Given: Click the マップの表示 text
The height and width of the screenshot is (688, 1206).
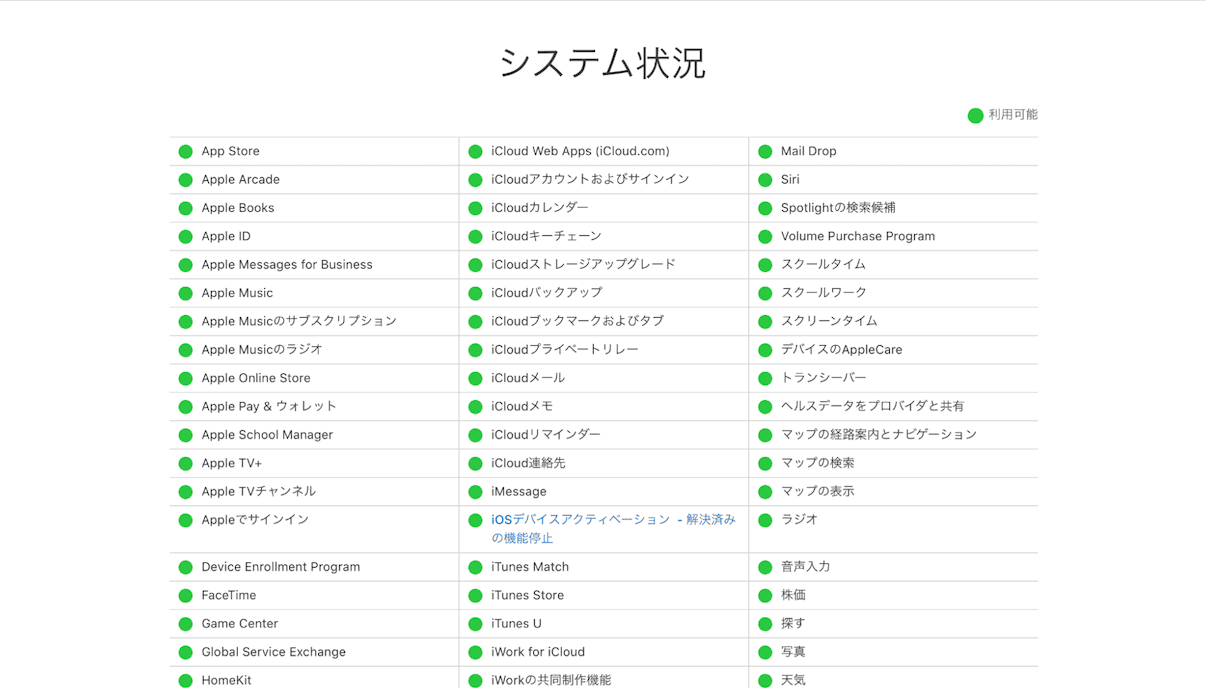Looking at the screenshot, I should pos(818,491).
